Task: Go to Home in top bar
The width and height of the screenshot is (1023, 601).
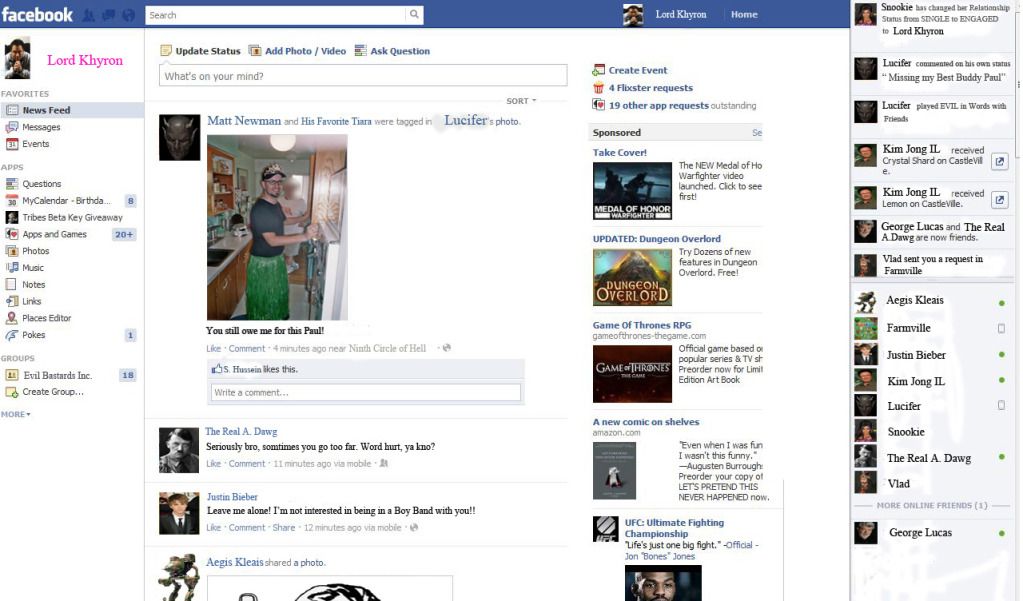Action: [744, 14]
